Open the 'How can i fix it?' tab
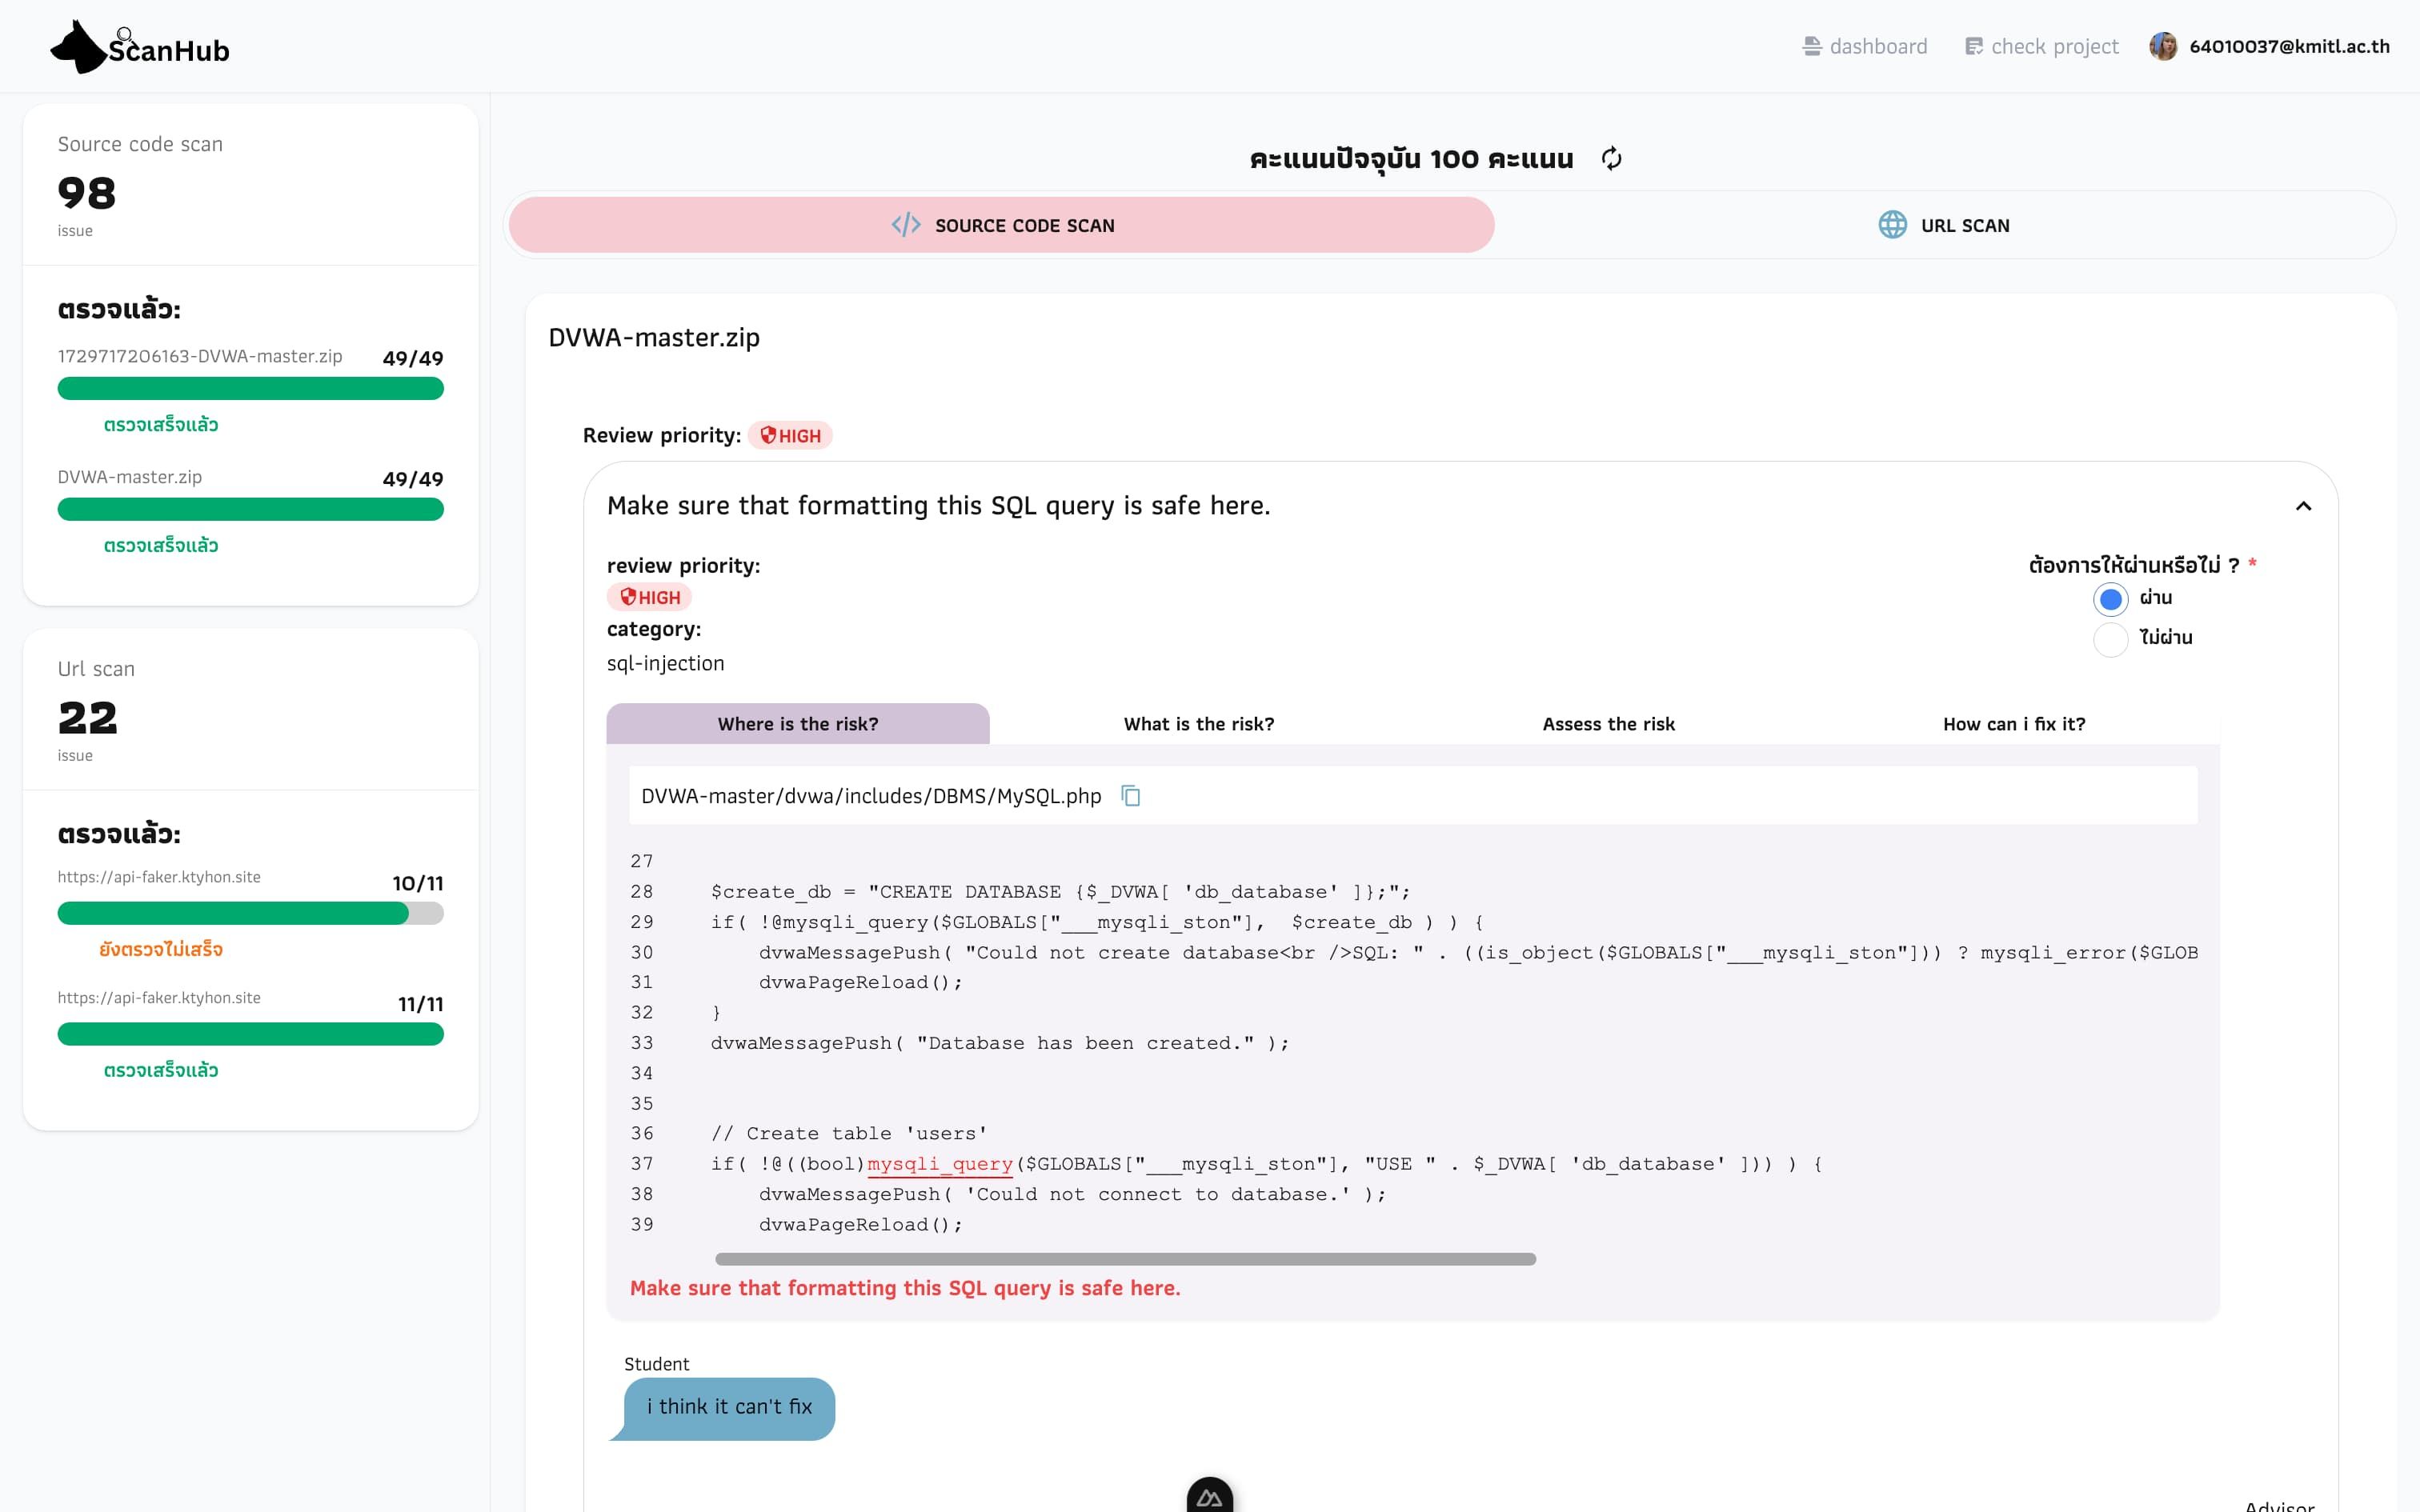 pos(2014,723)
